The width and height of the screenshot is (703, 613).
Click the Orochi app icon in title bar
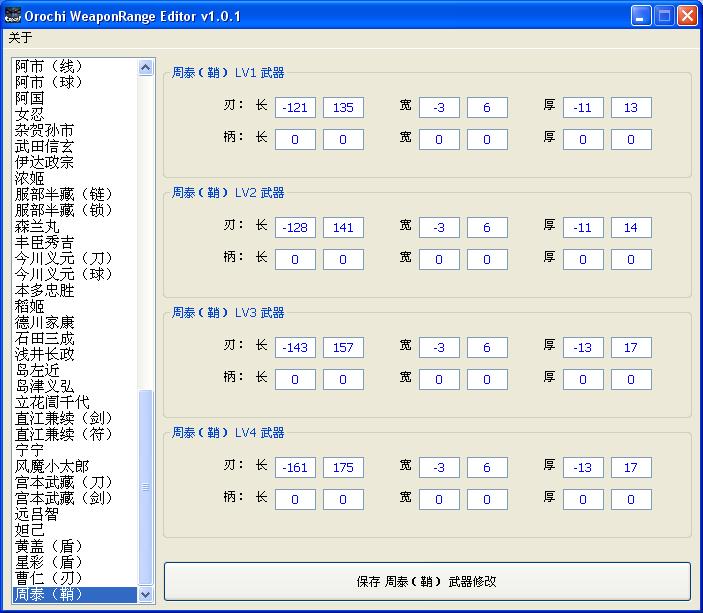click(x=12, y=16)
